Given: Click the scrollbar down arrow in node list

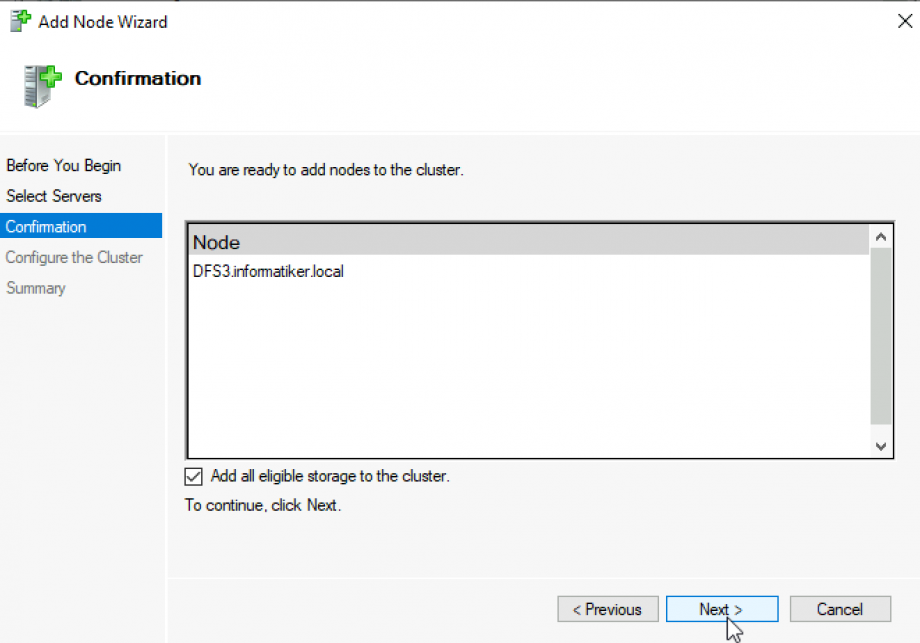Looking at the screenshot, I should (881, 446).
